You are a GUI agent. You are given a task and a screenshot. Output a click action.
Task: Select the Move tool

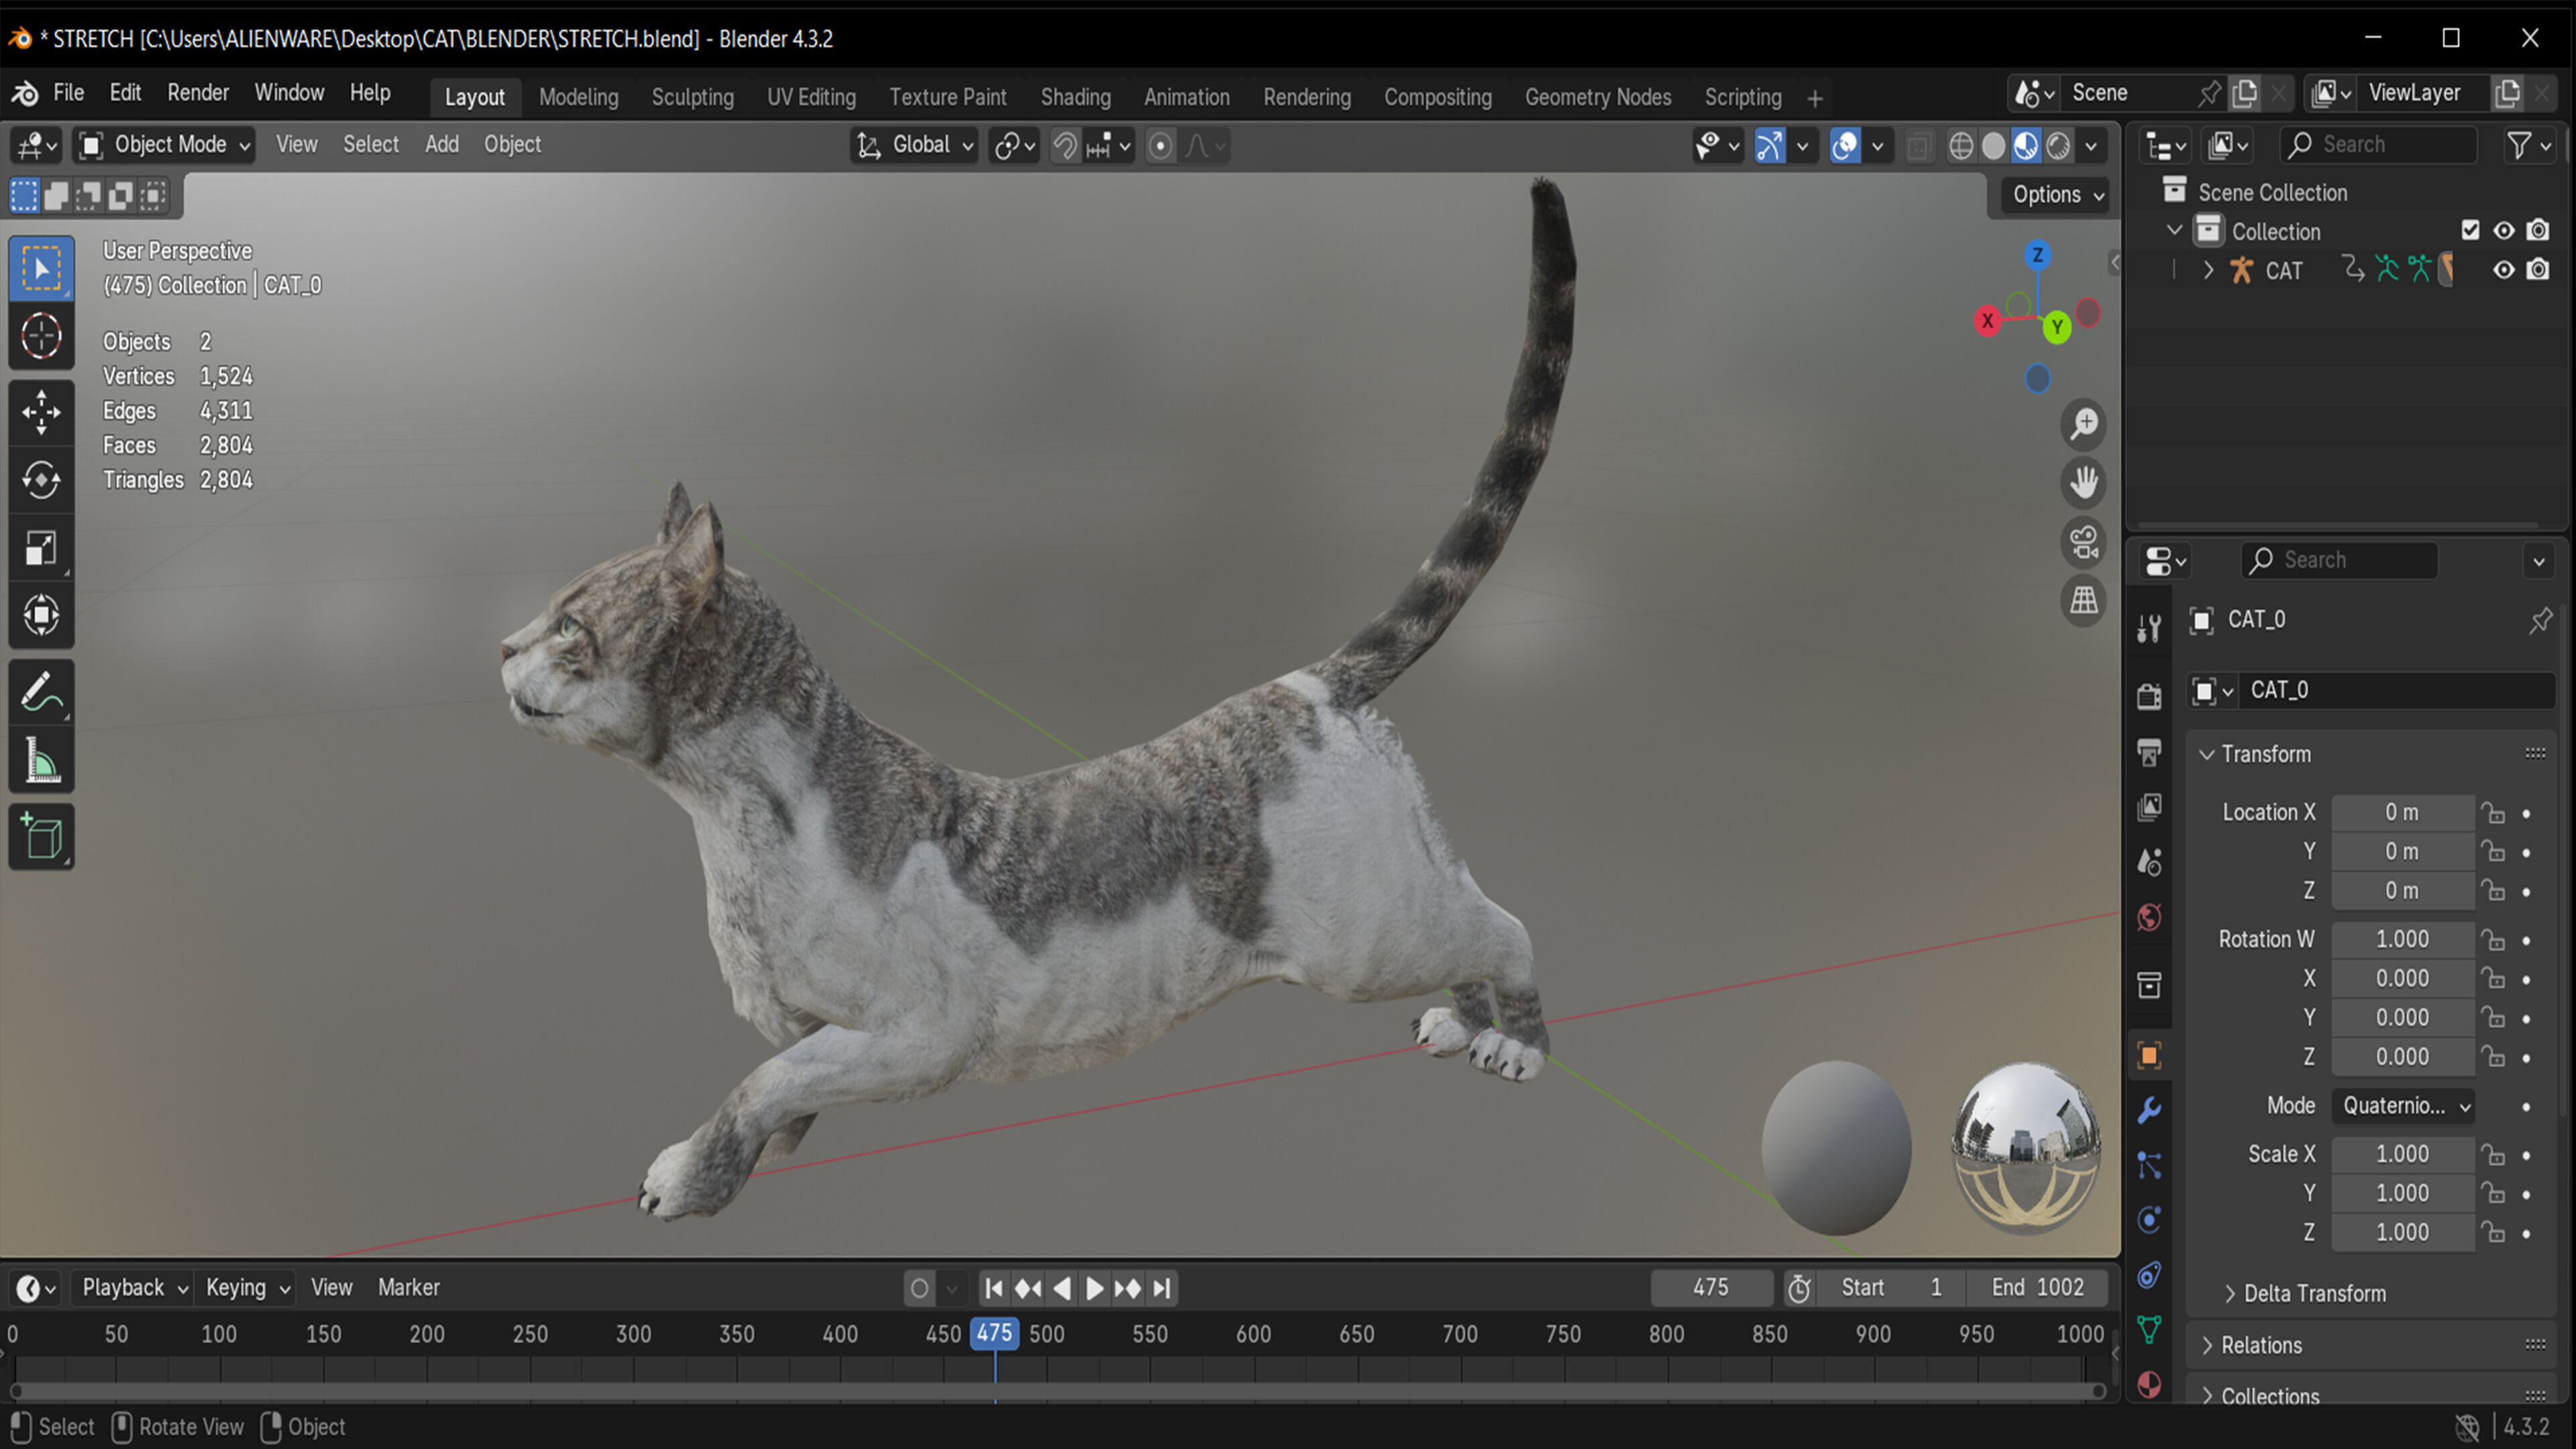pyautogui.click(x=41, y=412)
